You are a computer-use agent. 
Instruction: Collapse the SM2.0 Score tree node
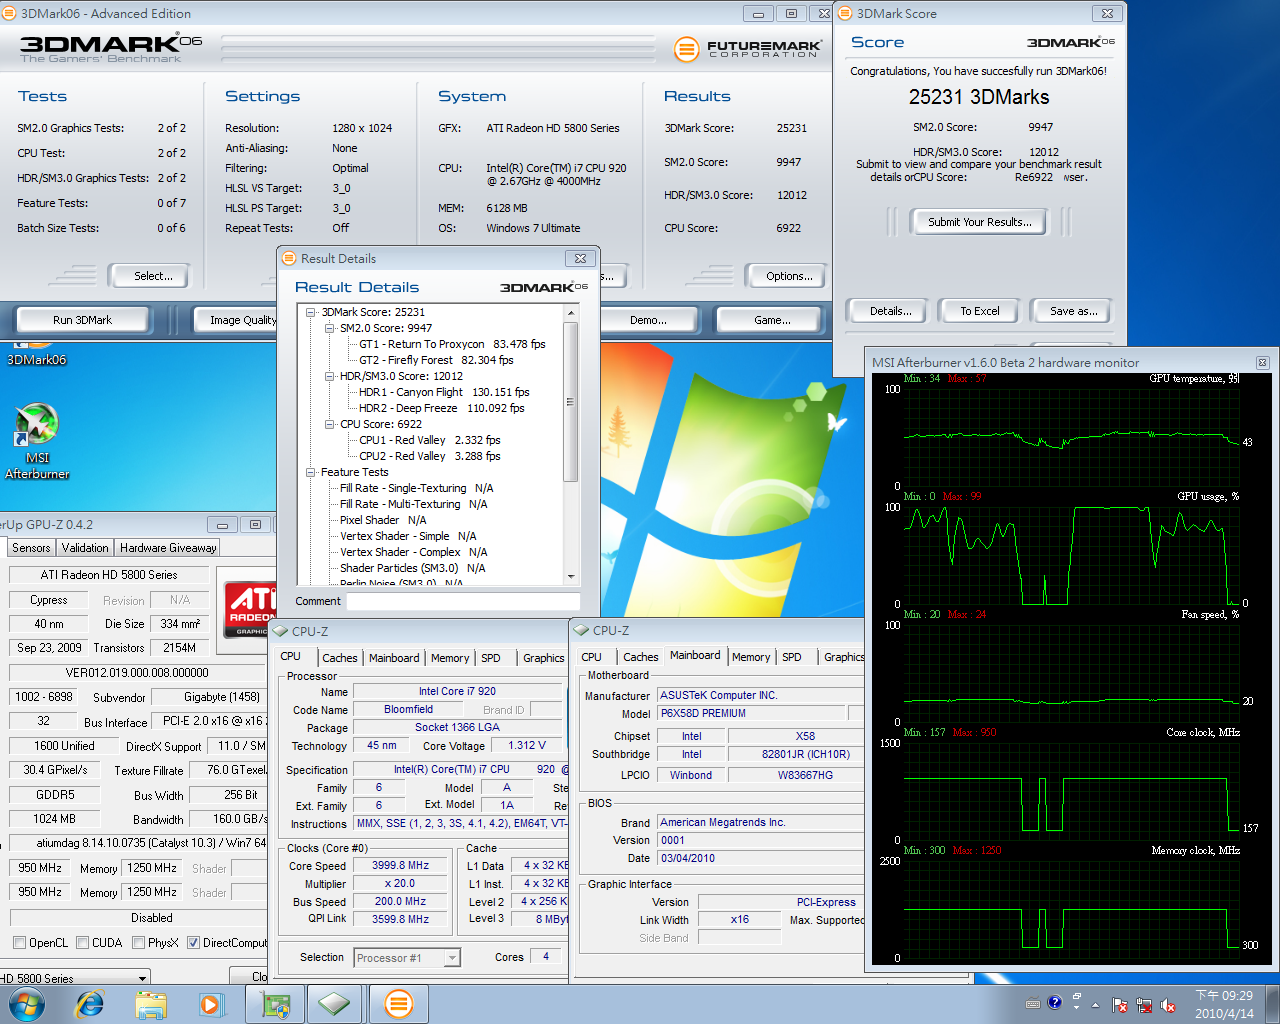[x=330, y=328]
